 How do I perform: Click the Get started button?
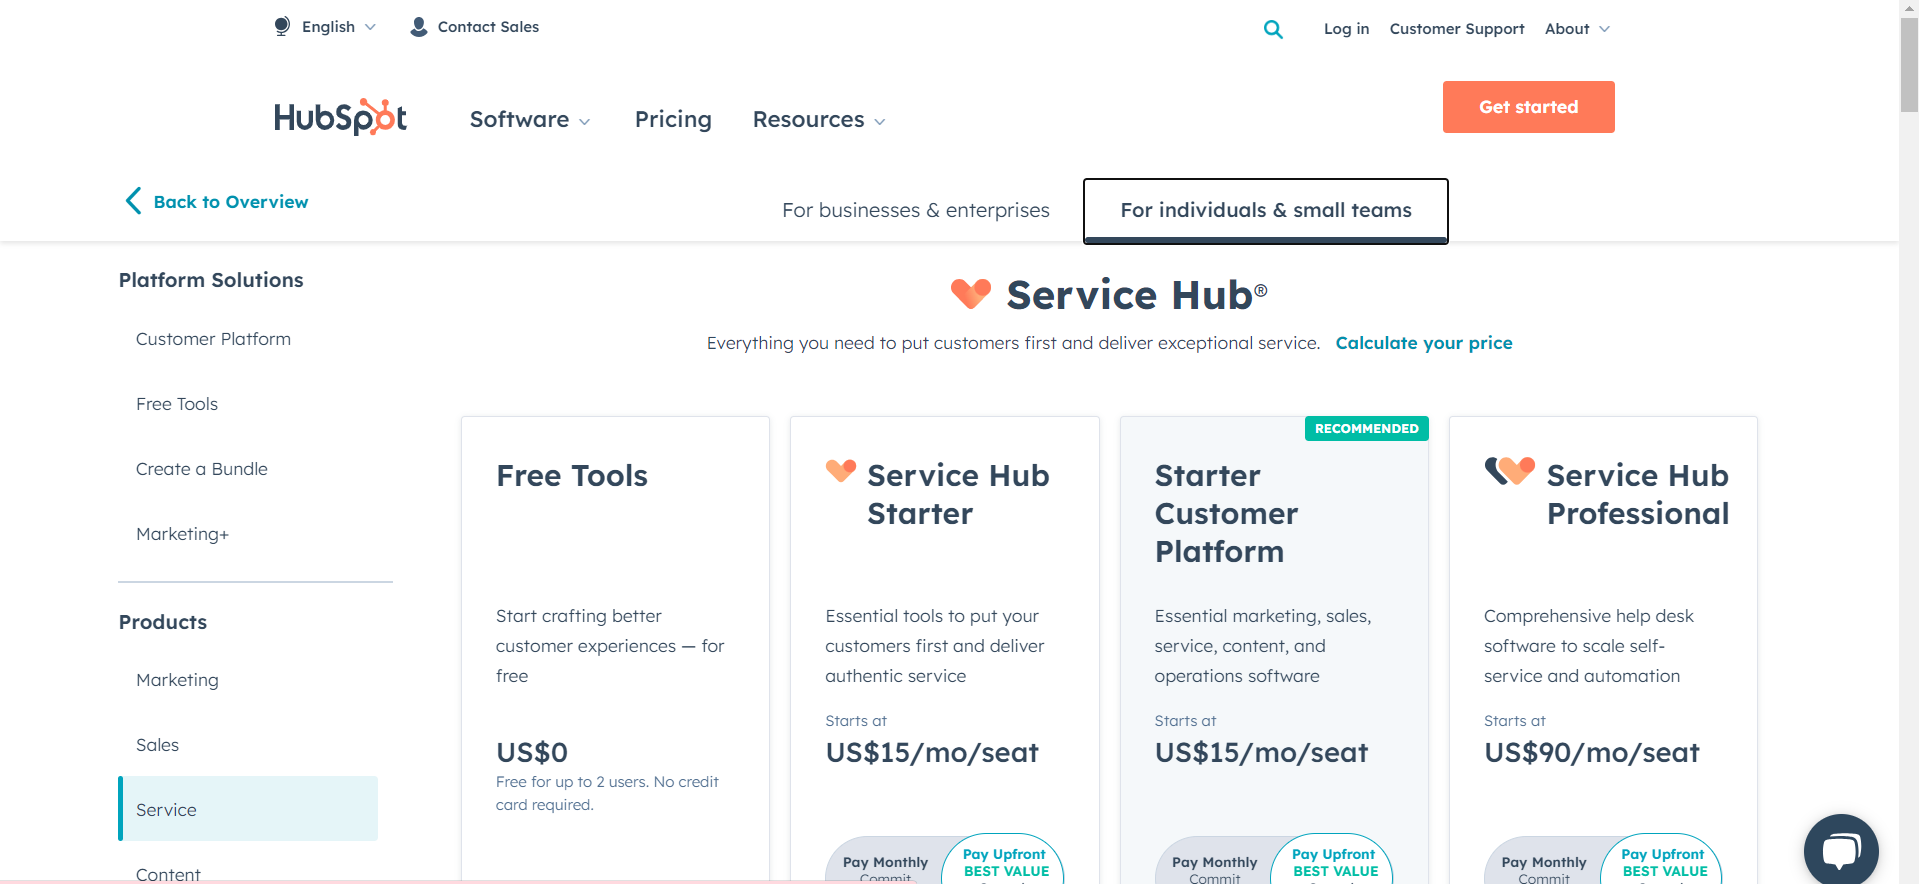pyautogui.click(x=1528, y=107)
